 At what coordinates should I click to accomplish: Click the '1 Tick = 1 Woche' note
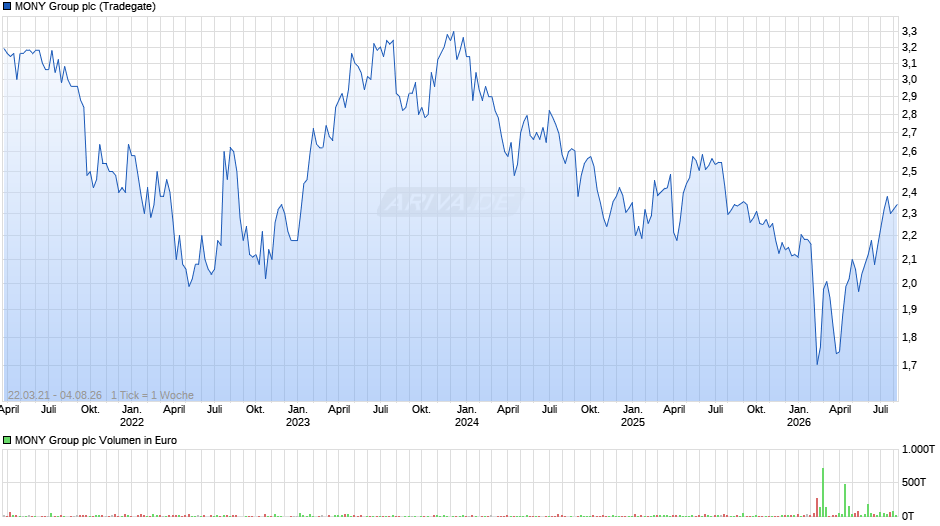(152, 395)
